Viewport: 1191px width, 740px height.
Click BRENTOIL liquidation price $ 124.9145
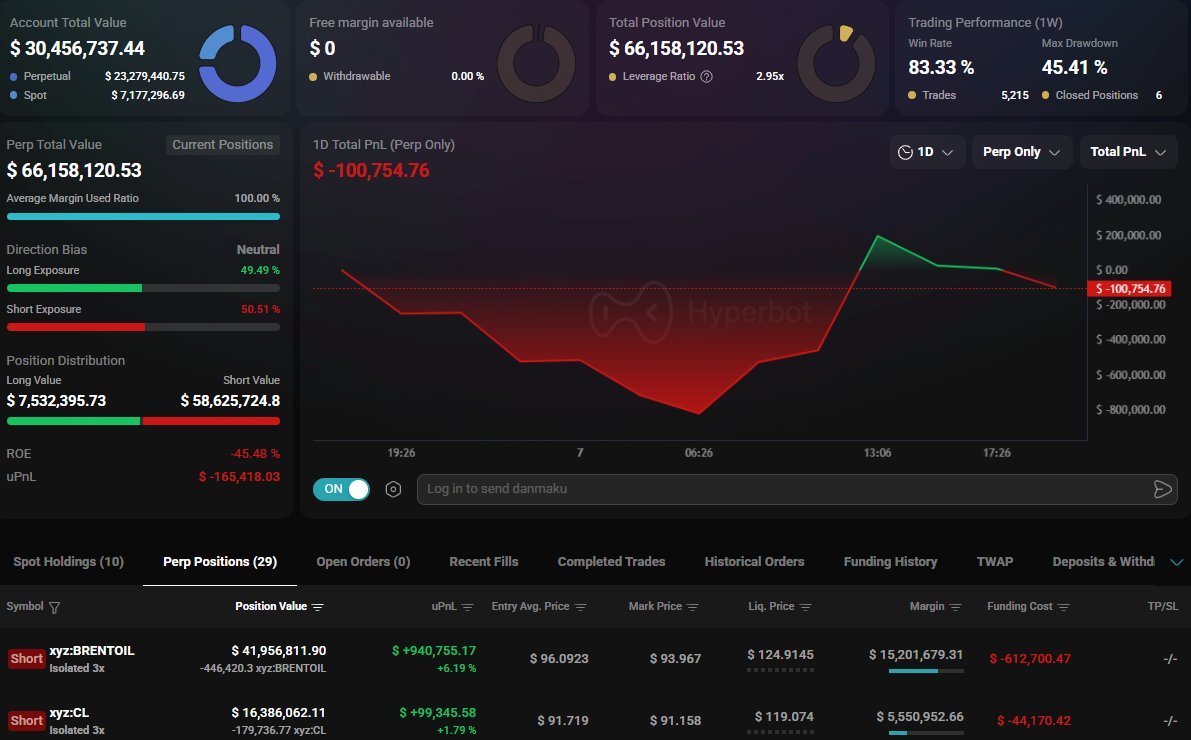pos(780,655)
